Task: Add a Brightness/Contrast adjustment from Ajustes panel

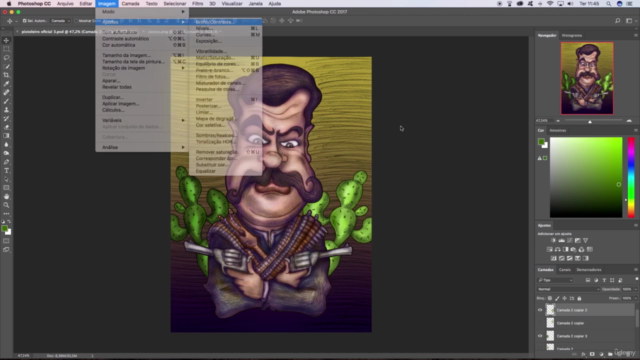Action: [x=553, y=240]
